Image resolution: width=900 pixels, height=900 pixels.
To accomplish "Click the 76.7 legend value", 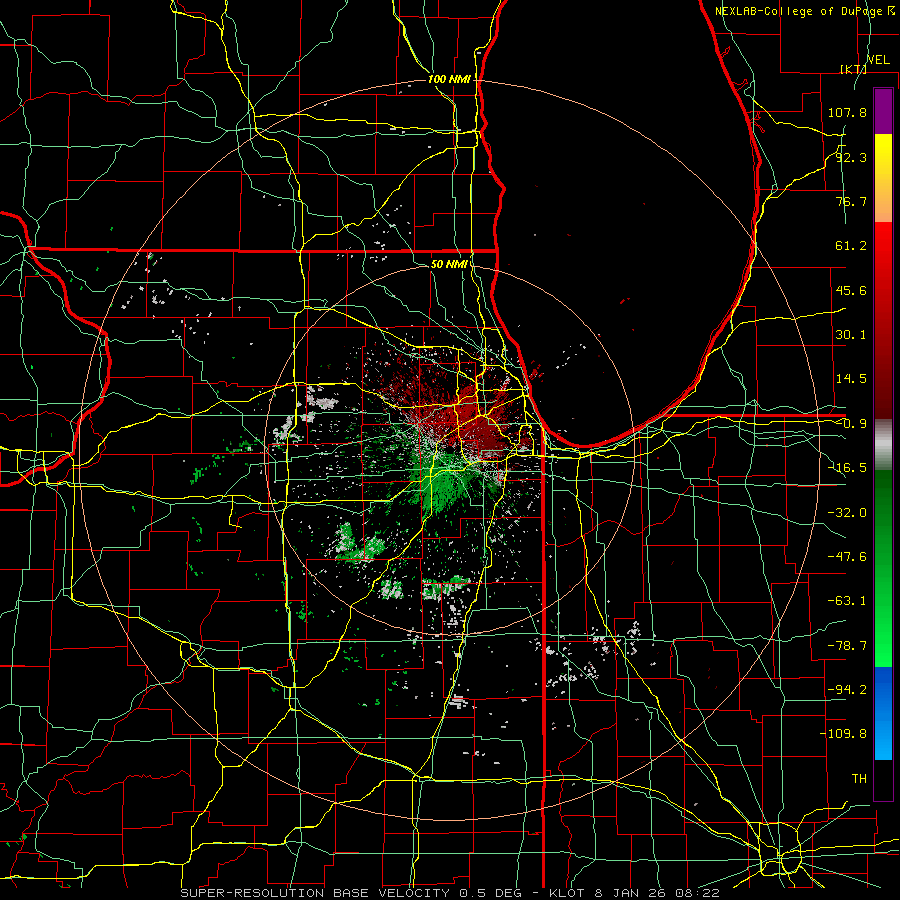I will tap(851, 201).
